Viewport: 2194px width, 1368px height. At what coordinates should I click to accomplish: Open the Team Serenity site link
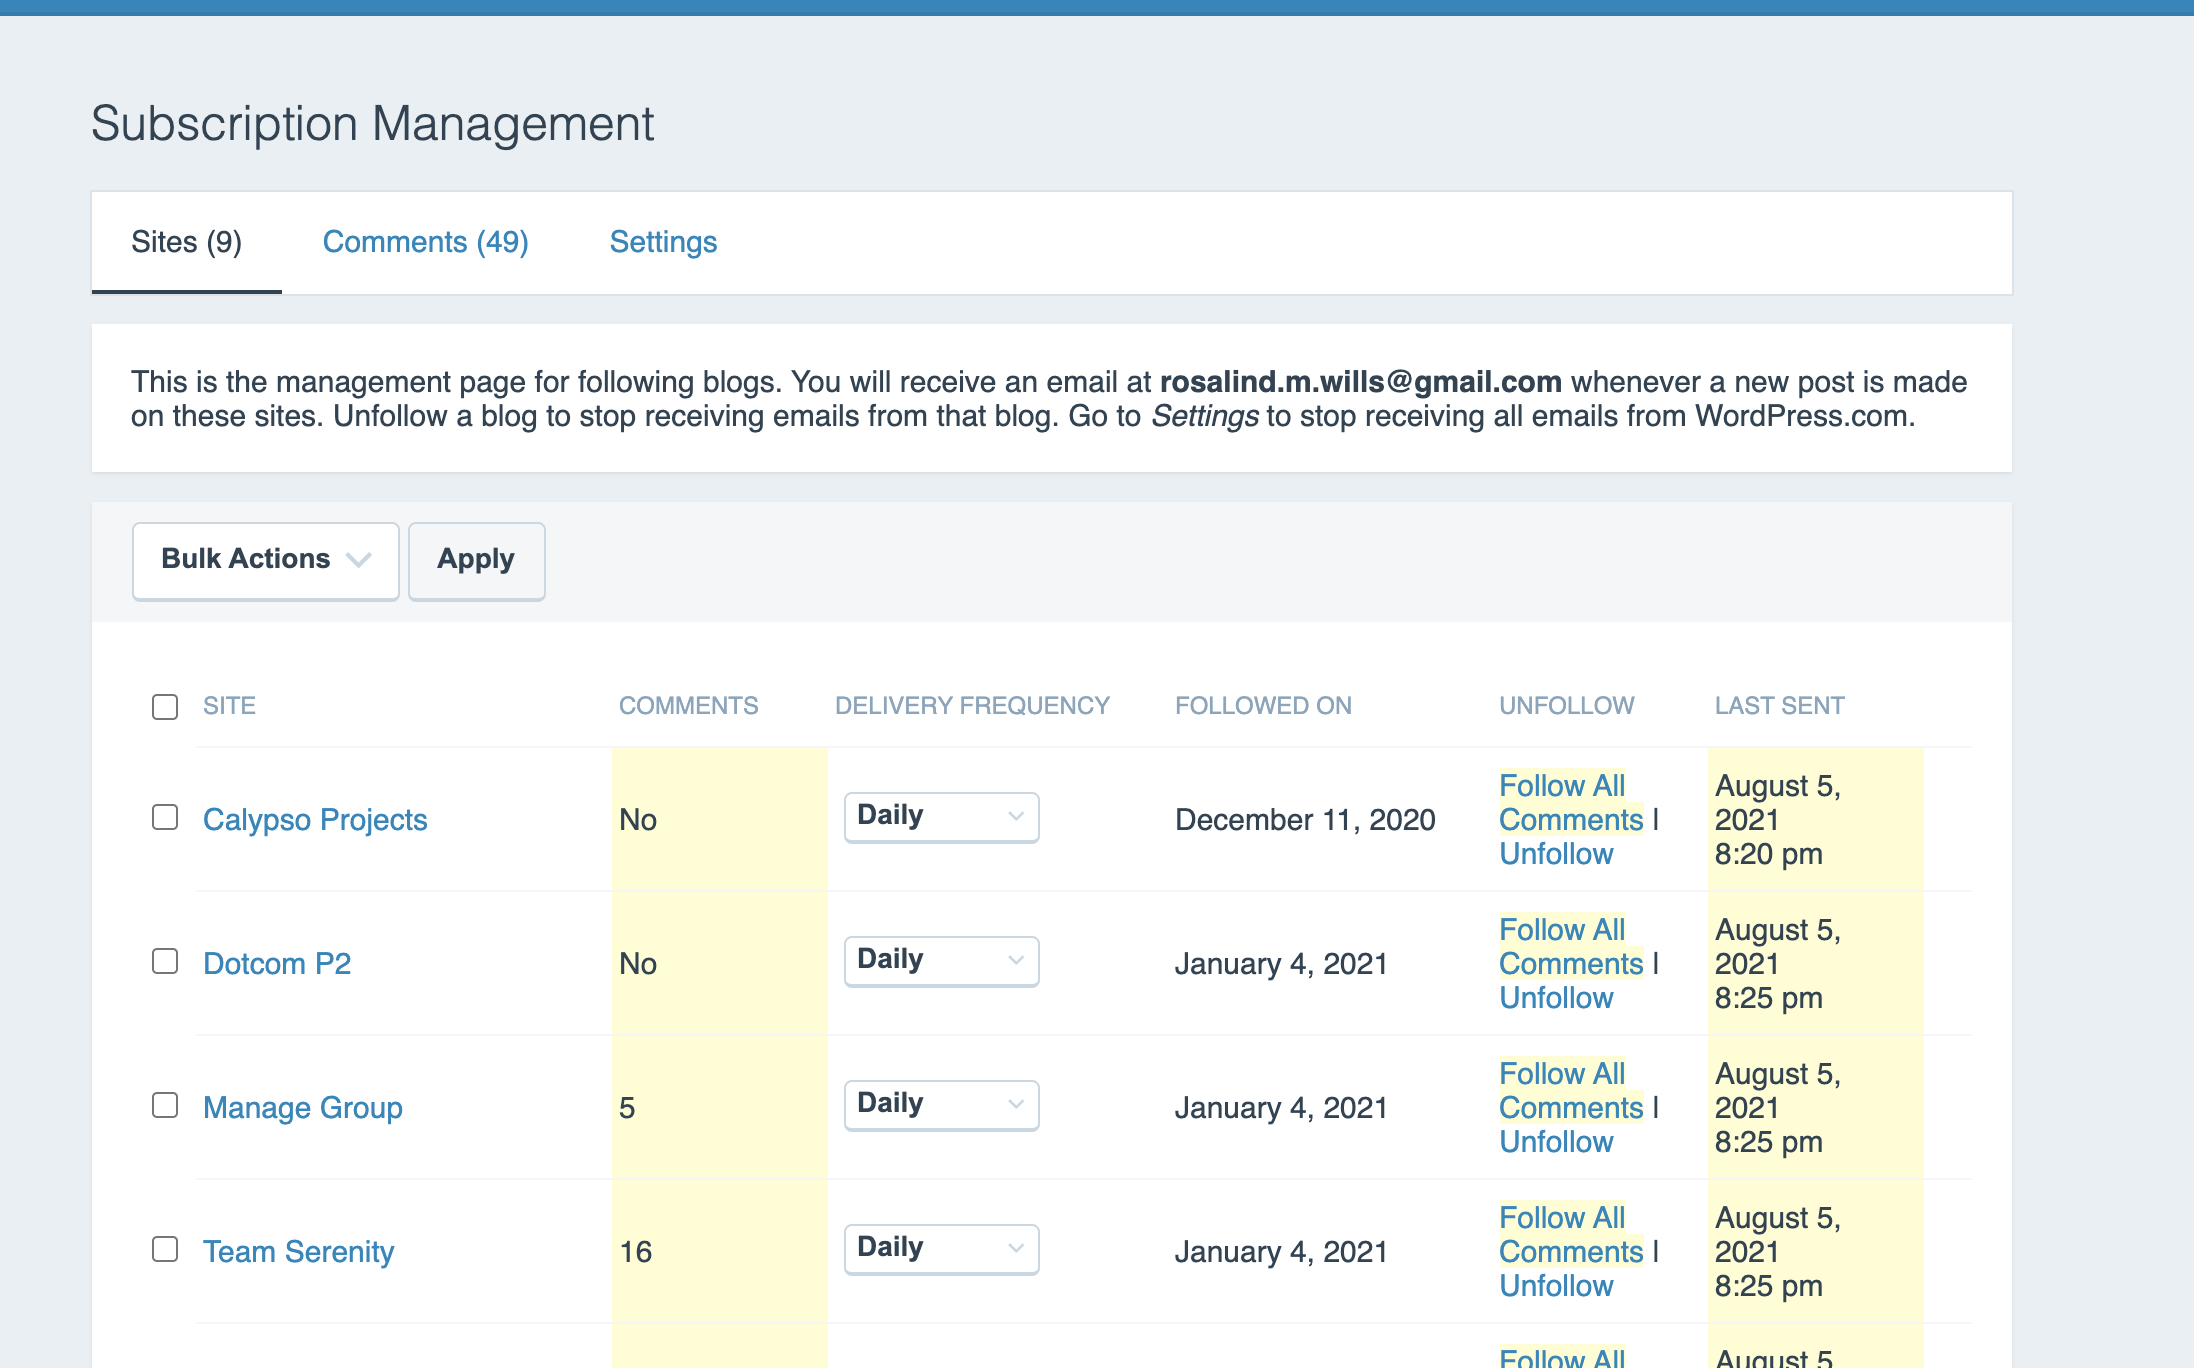click(298, 1252)
